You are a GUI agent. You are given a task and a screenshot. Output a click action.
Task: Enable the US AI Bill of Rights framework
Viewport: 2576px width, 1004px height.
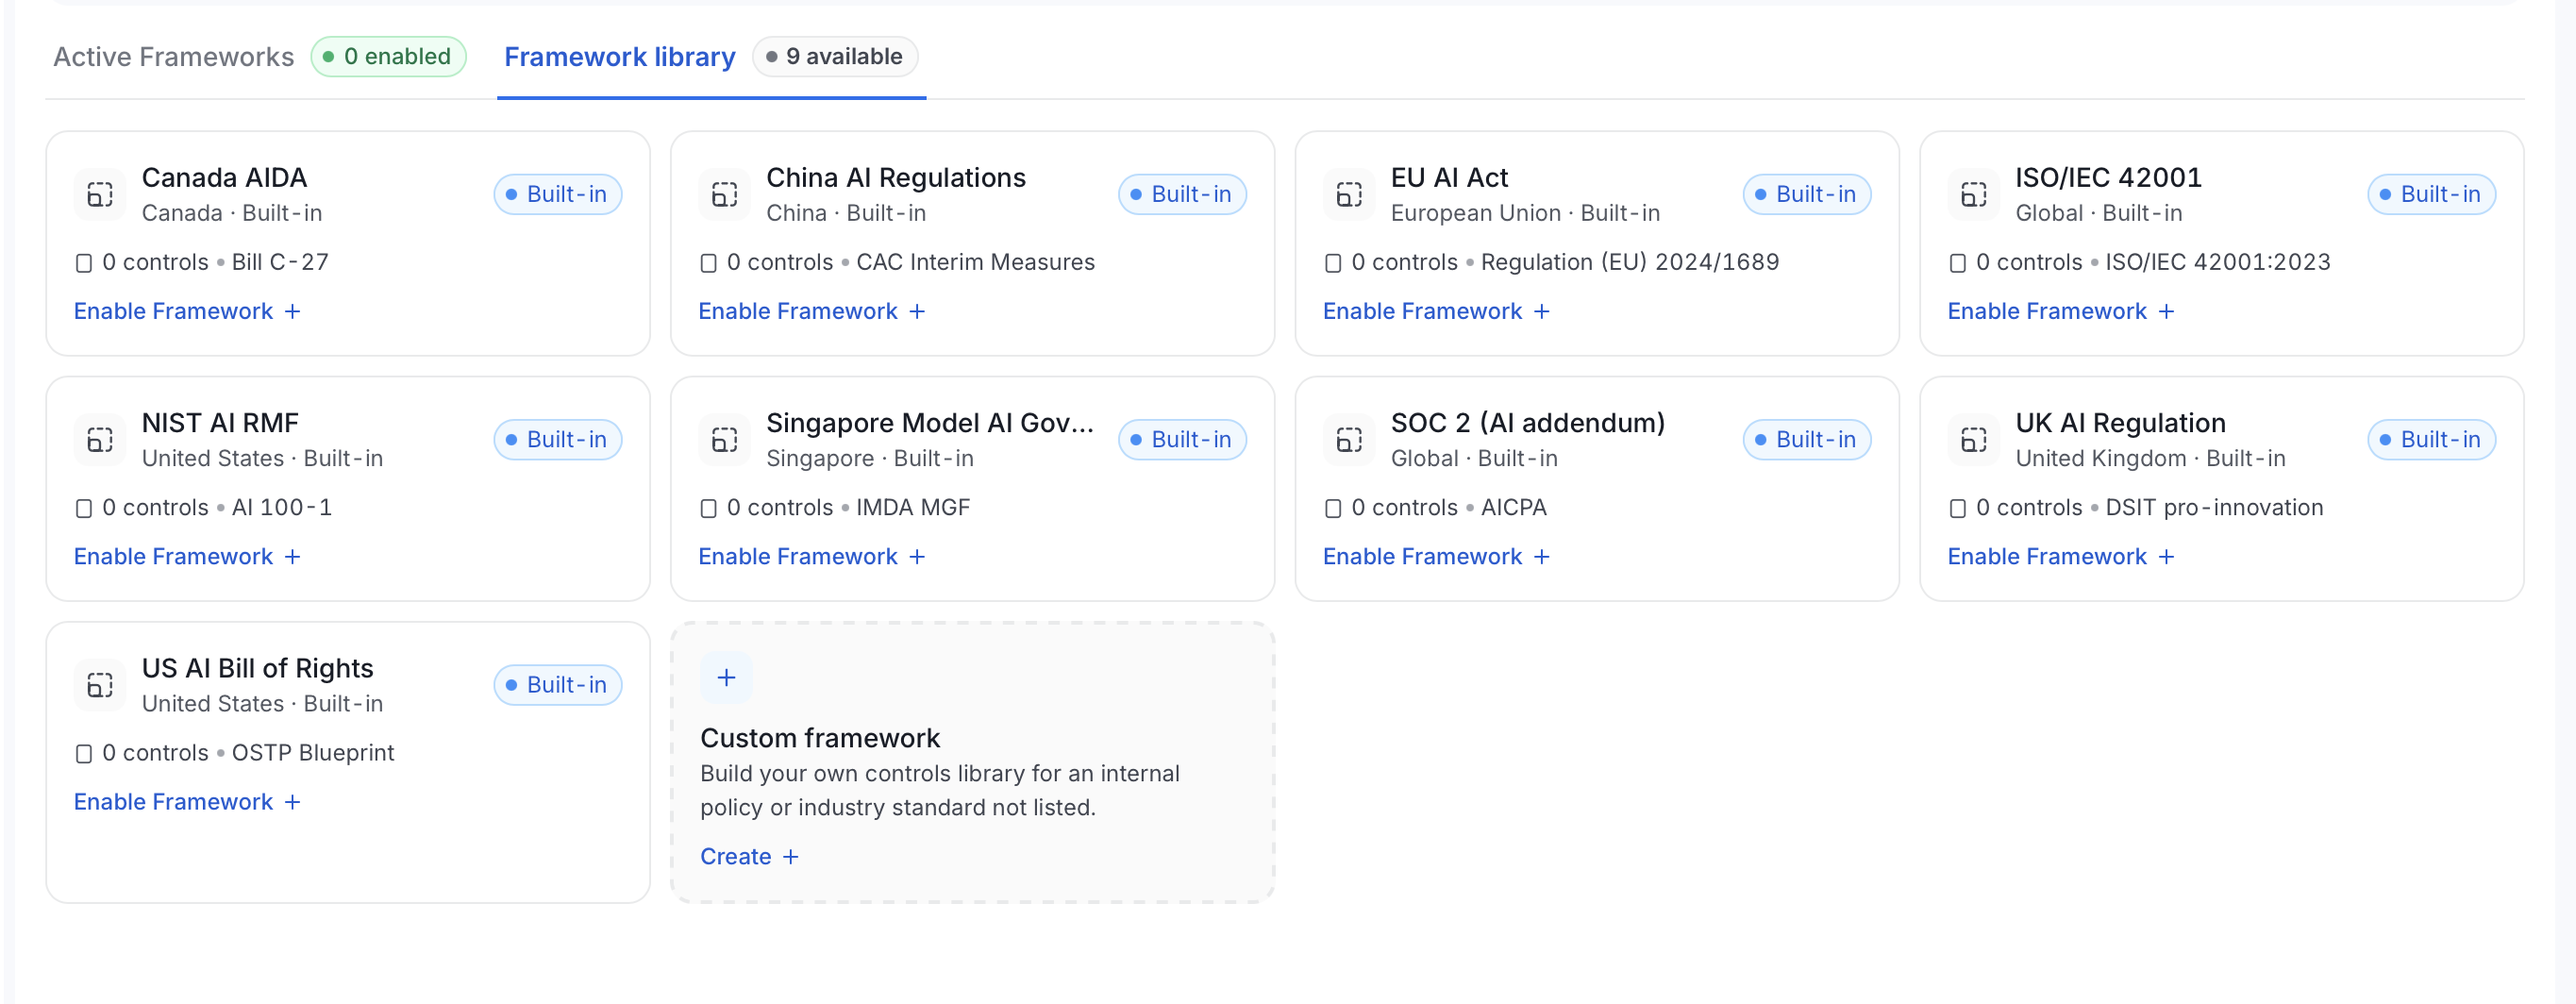tap(187, 802)
